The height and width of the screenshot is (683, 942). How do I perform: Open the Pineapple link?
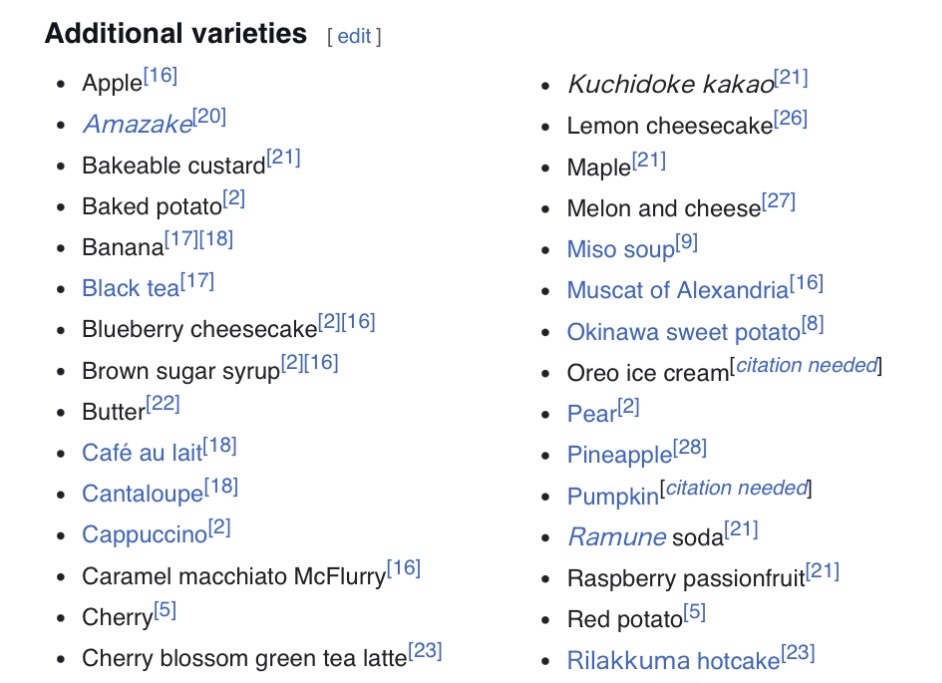click(619, 455)
